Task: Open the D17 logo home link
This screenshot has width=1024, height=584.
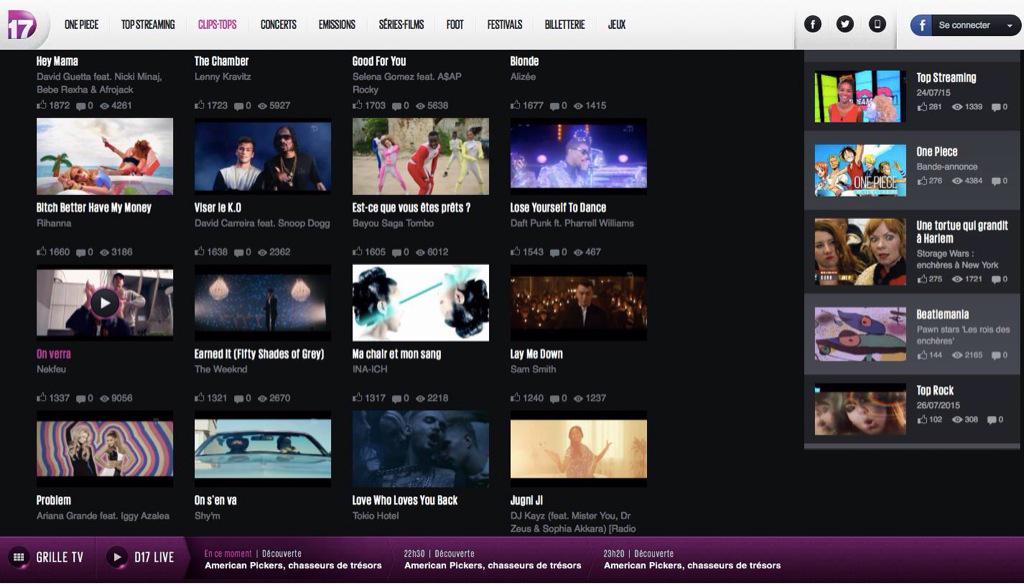Action: click(x=22, y=25)
